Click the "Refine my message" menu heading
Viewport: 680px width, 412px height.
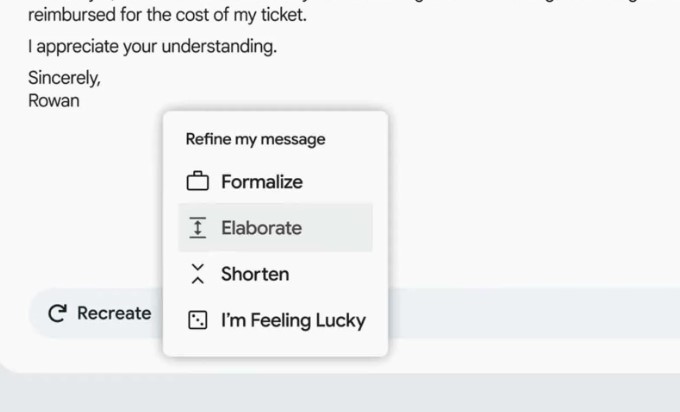[x=256, y=139]
